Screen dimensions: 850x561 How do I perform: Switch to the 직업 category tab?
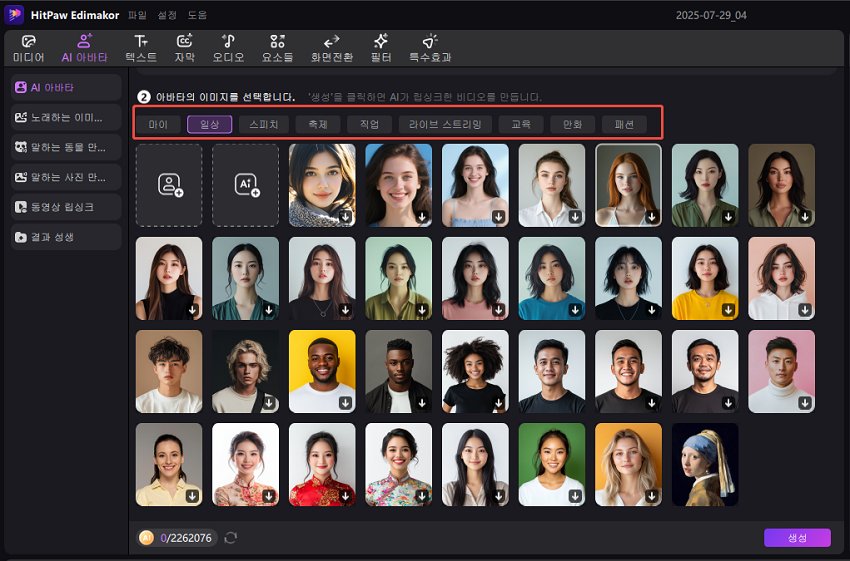pos(369,124)
